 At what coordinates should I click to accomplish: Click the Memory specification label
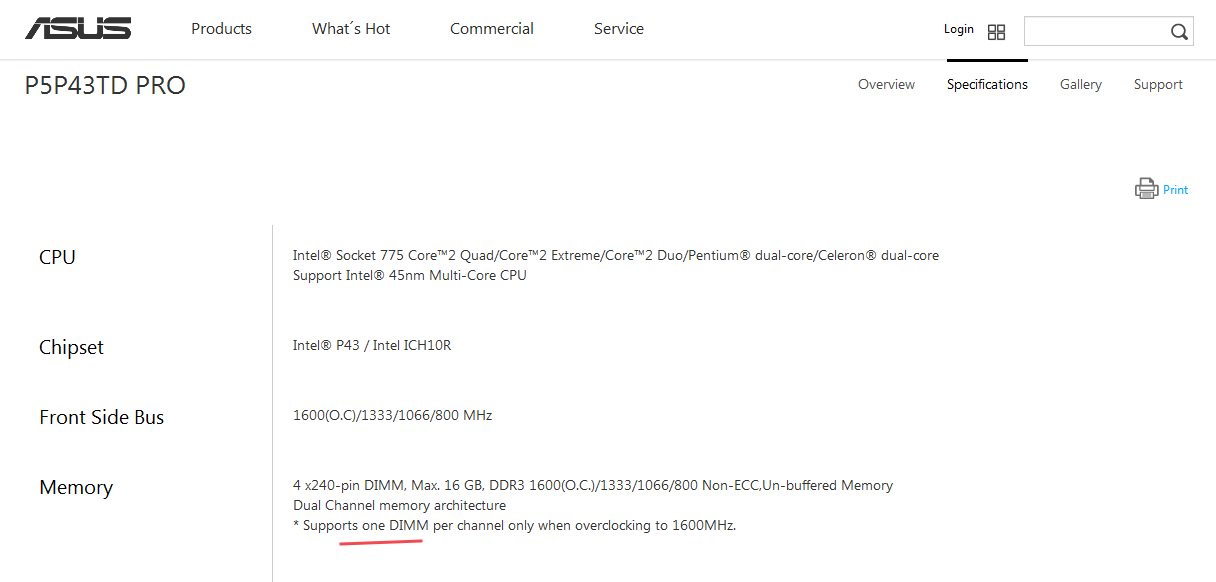(76, 487)
